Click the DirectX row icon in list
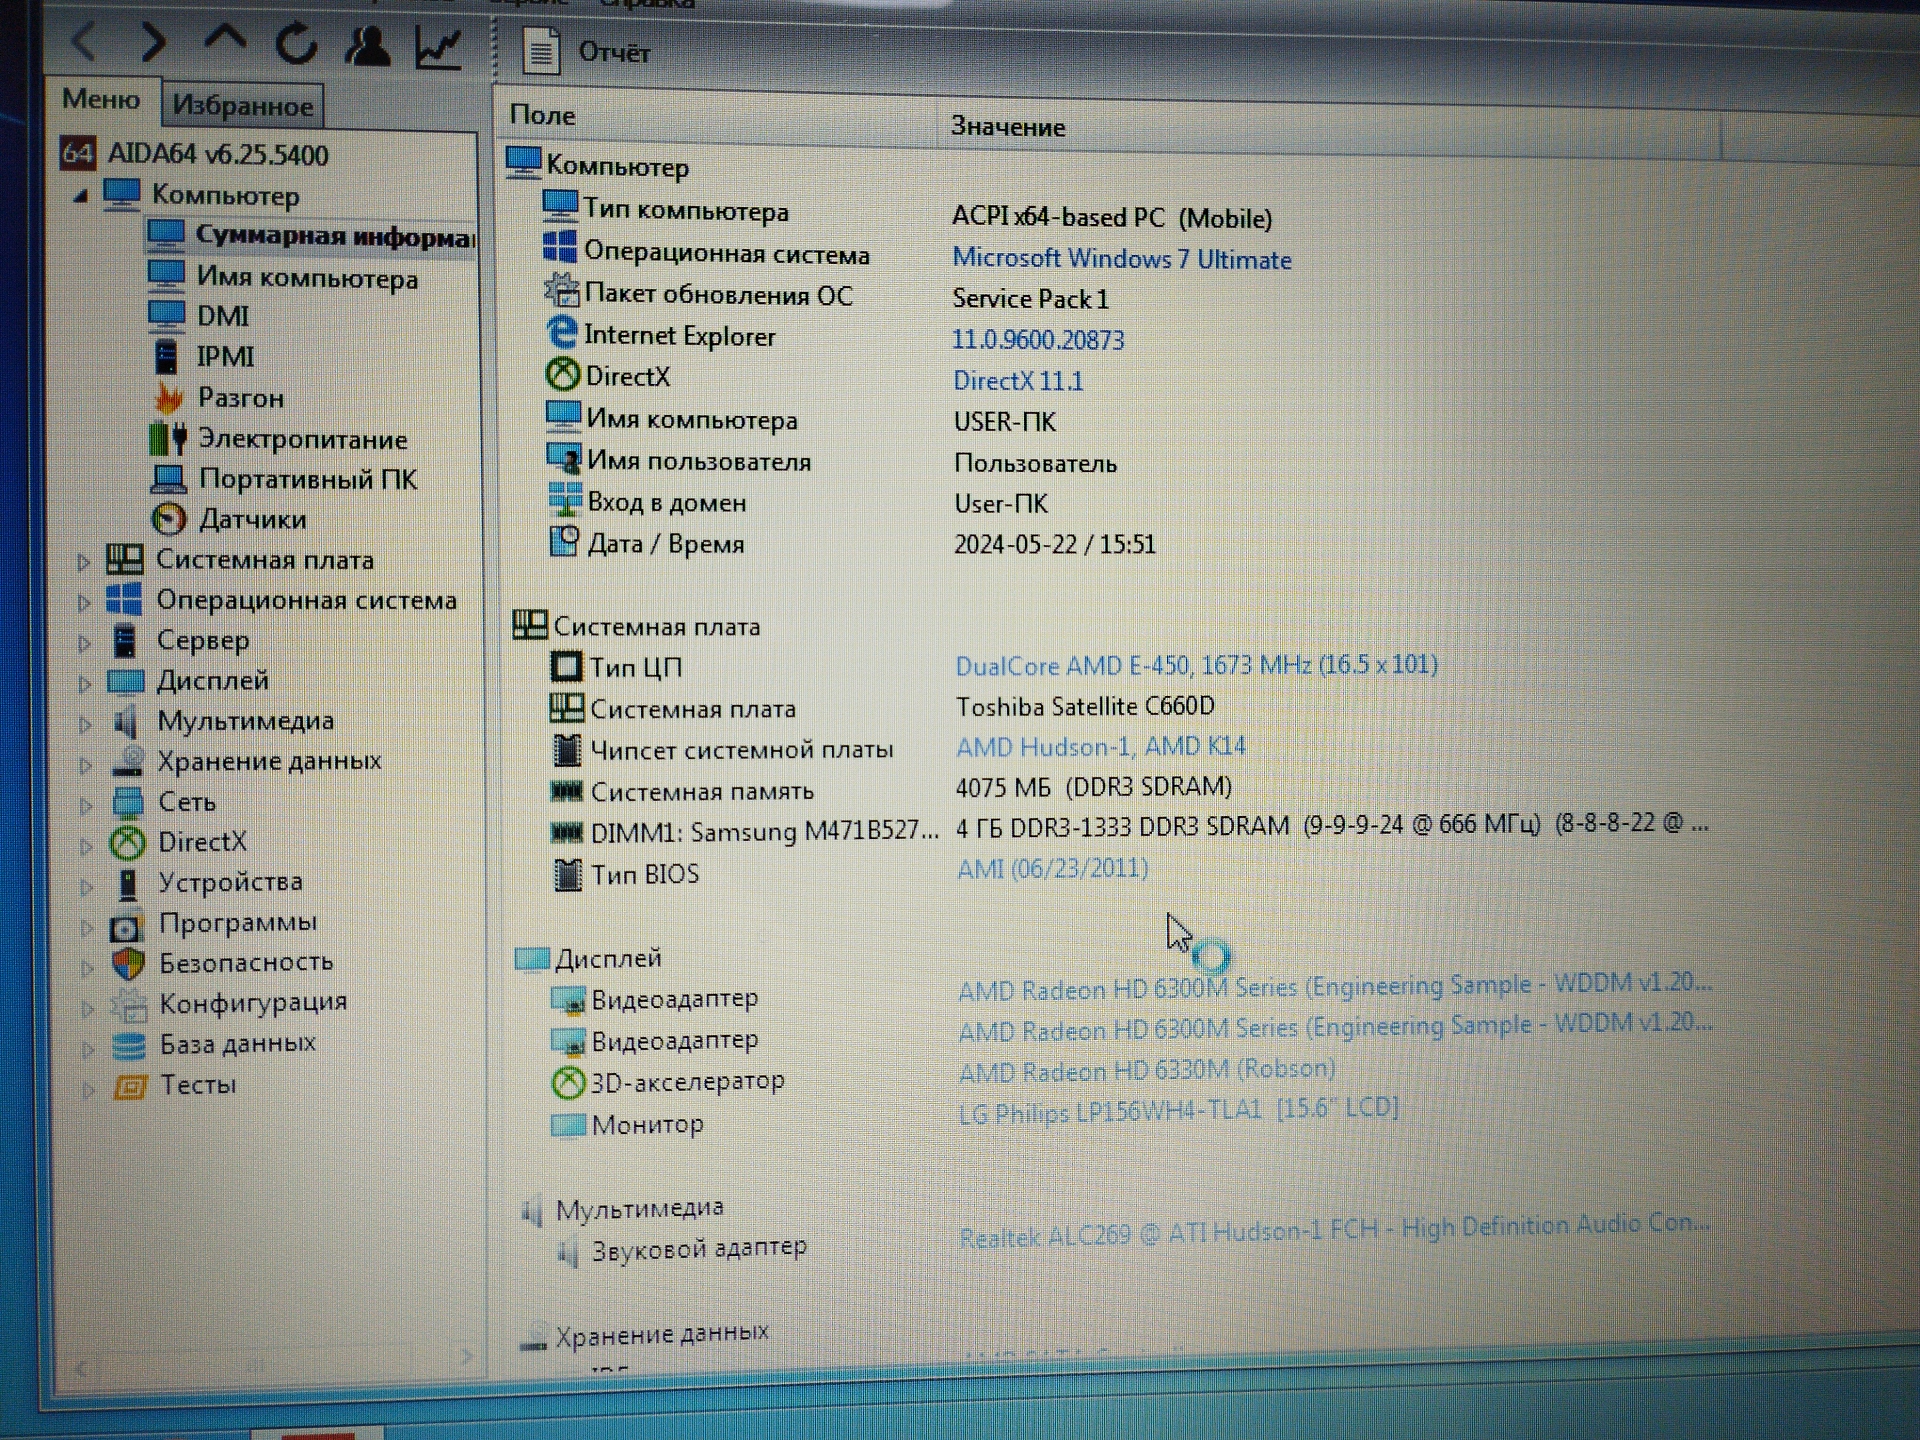This screenshot has width=1920, height=1440. 563,375
